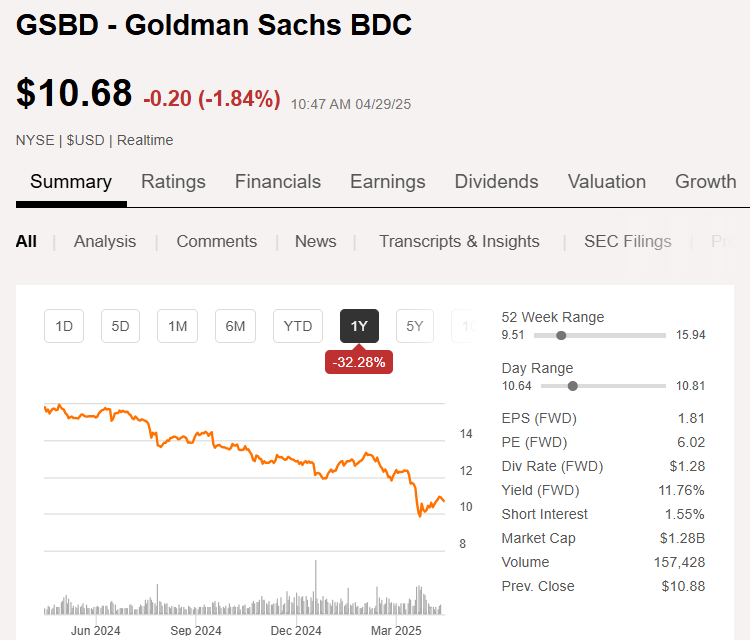Choose the YTD chart range
This screenshot has height=640, width=750.
coord(298,326)
